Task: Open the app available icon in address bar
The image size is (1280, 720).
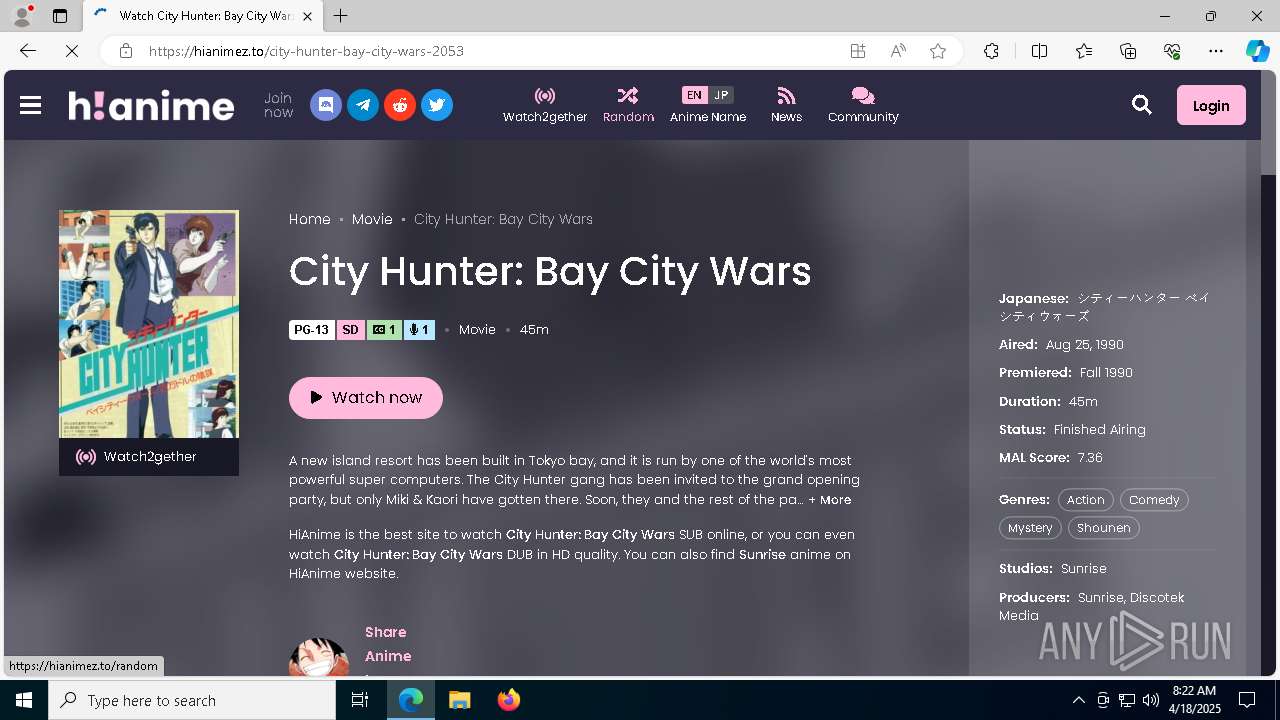Action: (858, 51)
